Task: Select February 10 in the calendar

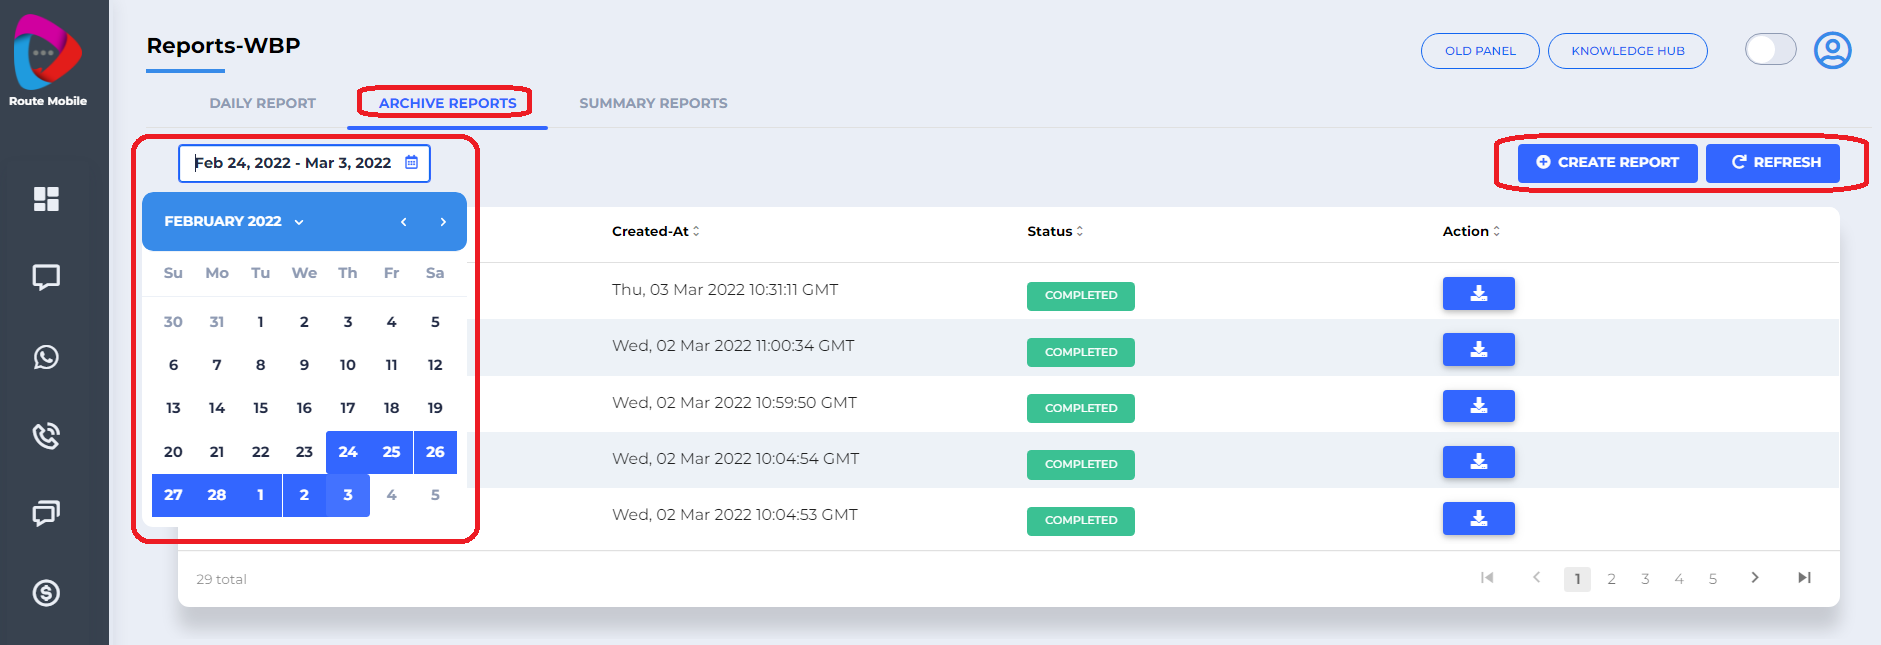Action: tap(348, 365)
